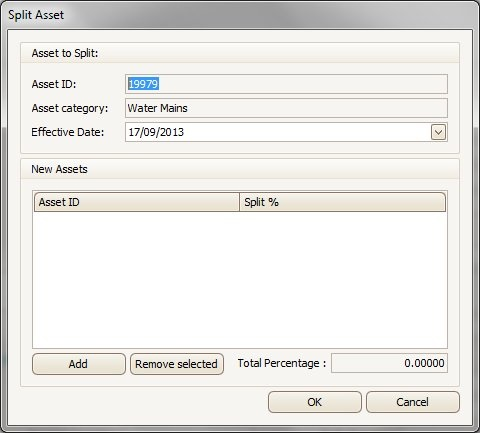Click the Total Percentage : label
Viewport: 480px width, 433px height.
(282, 363)
